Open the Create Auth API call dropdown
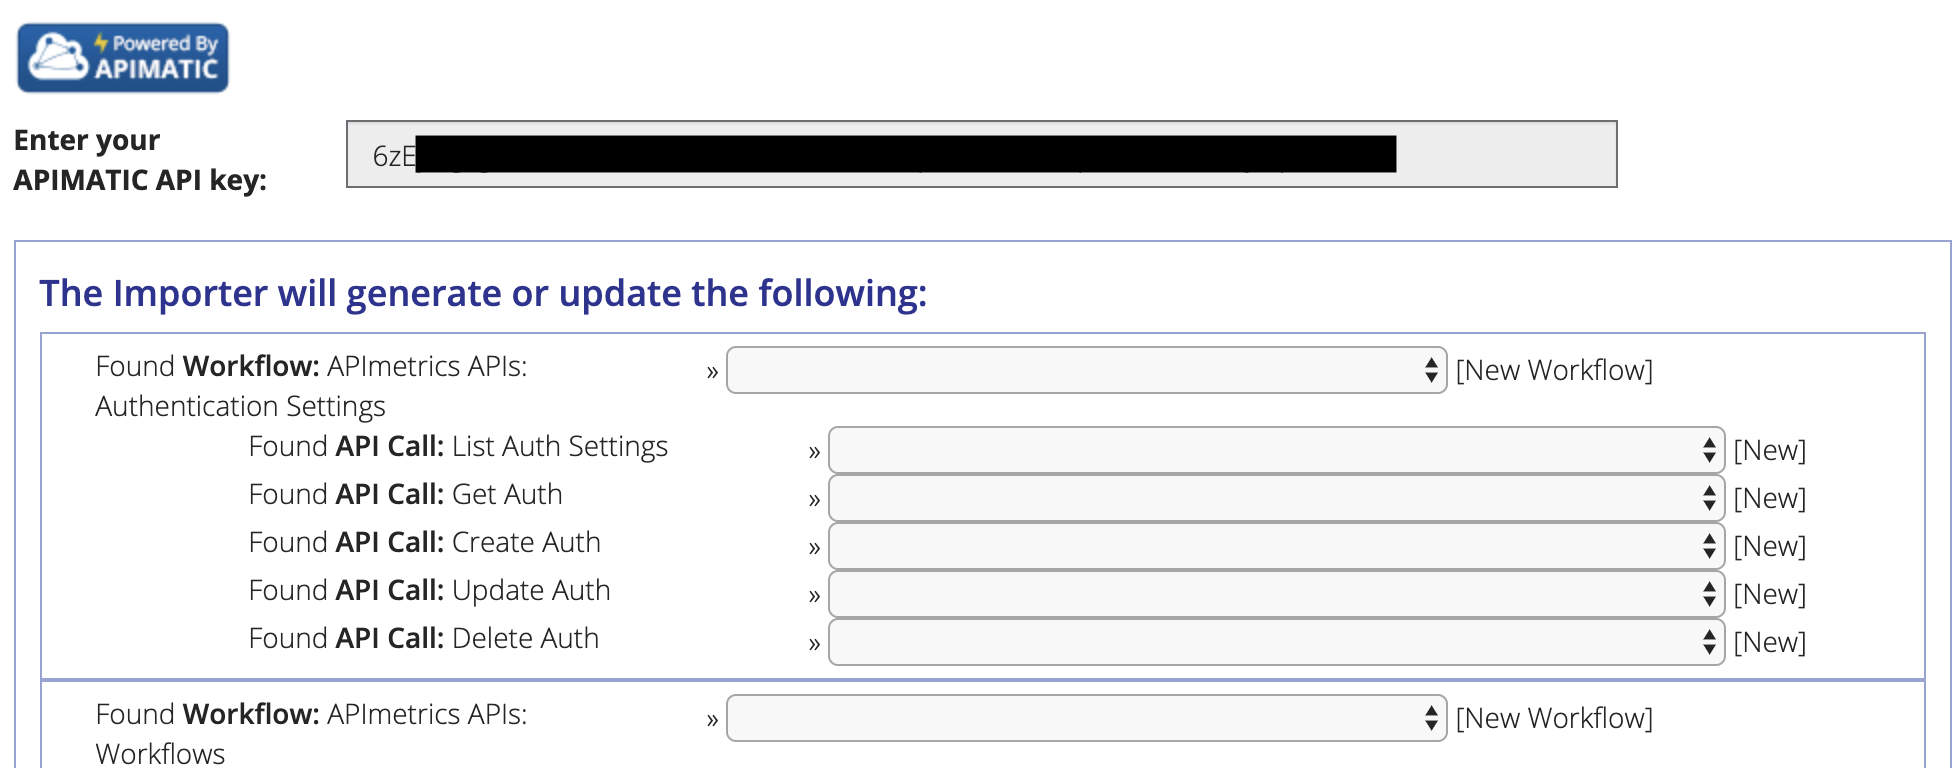 tap(1276, 546)
